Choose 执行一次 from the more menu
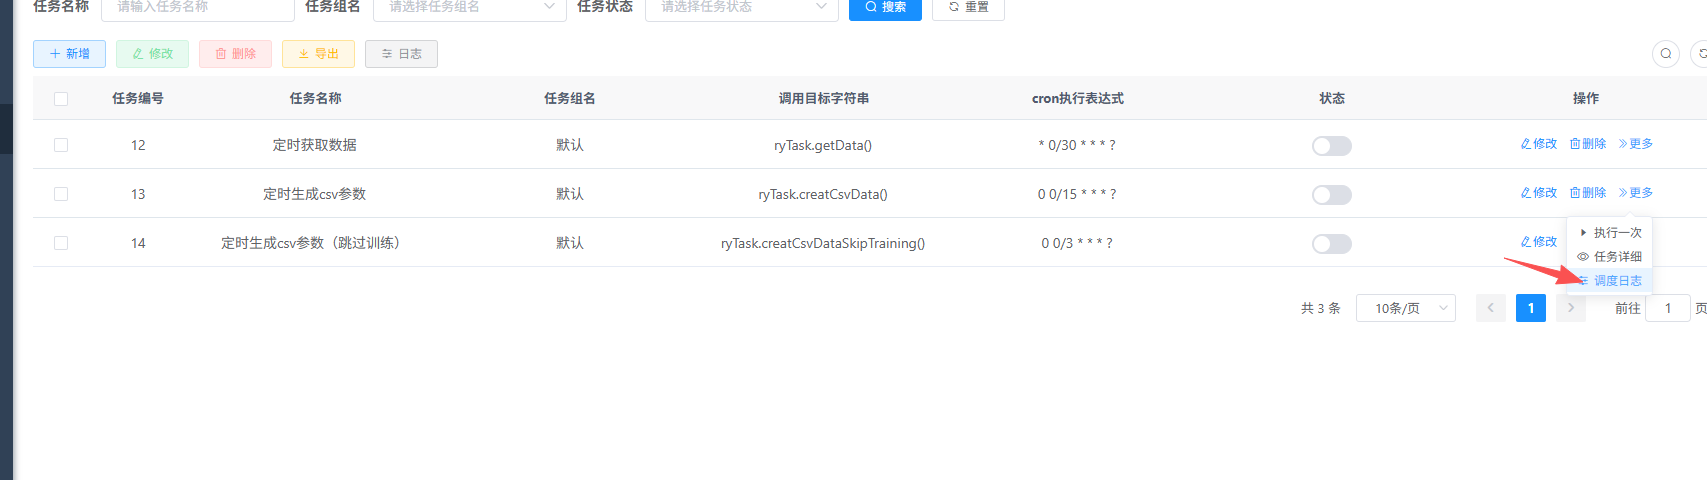 point(1616,233)
